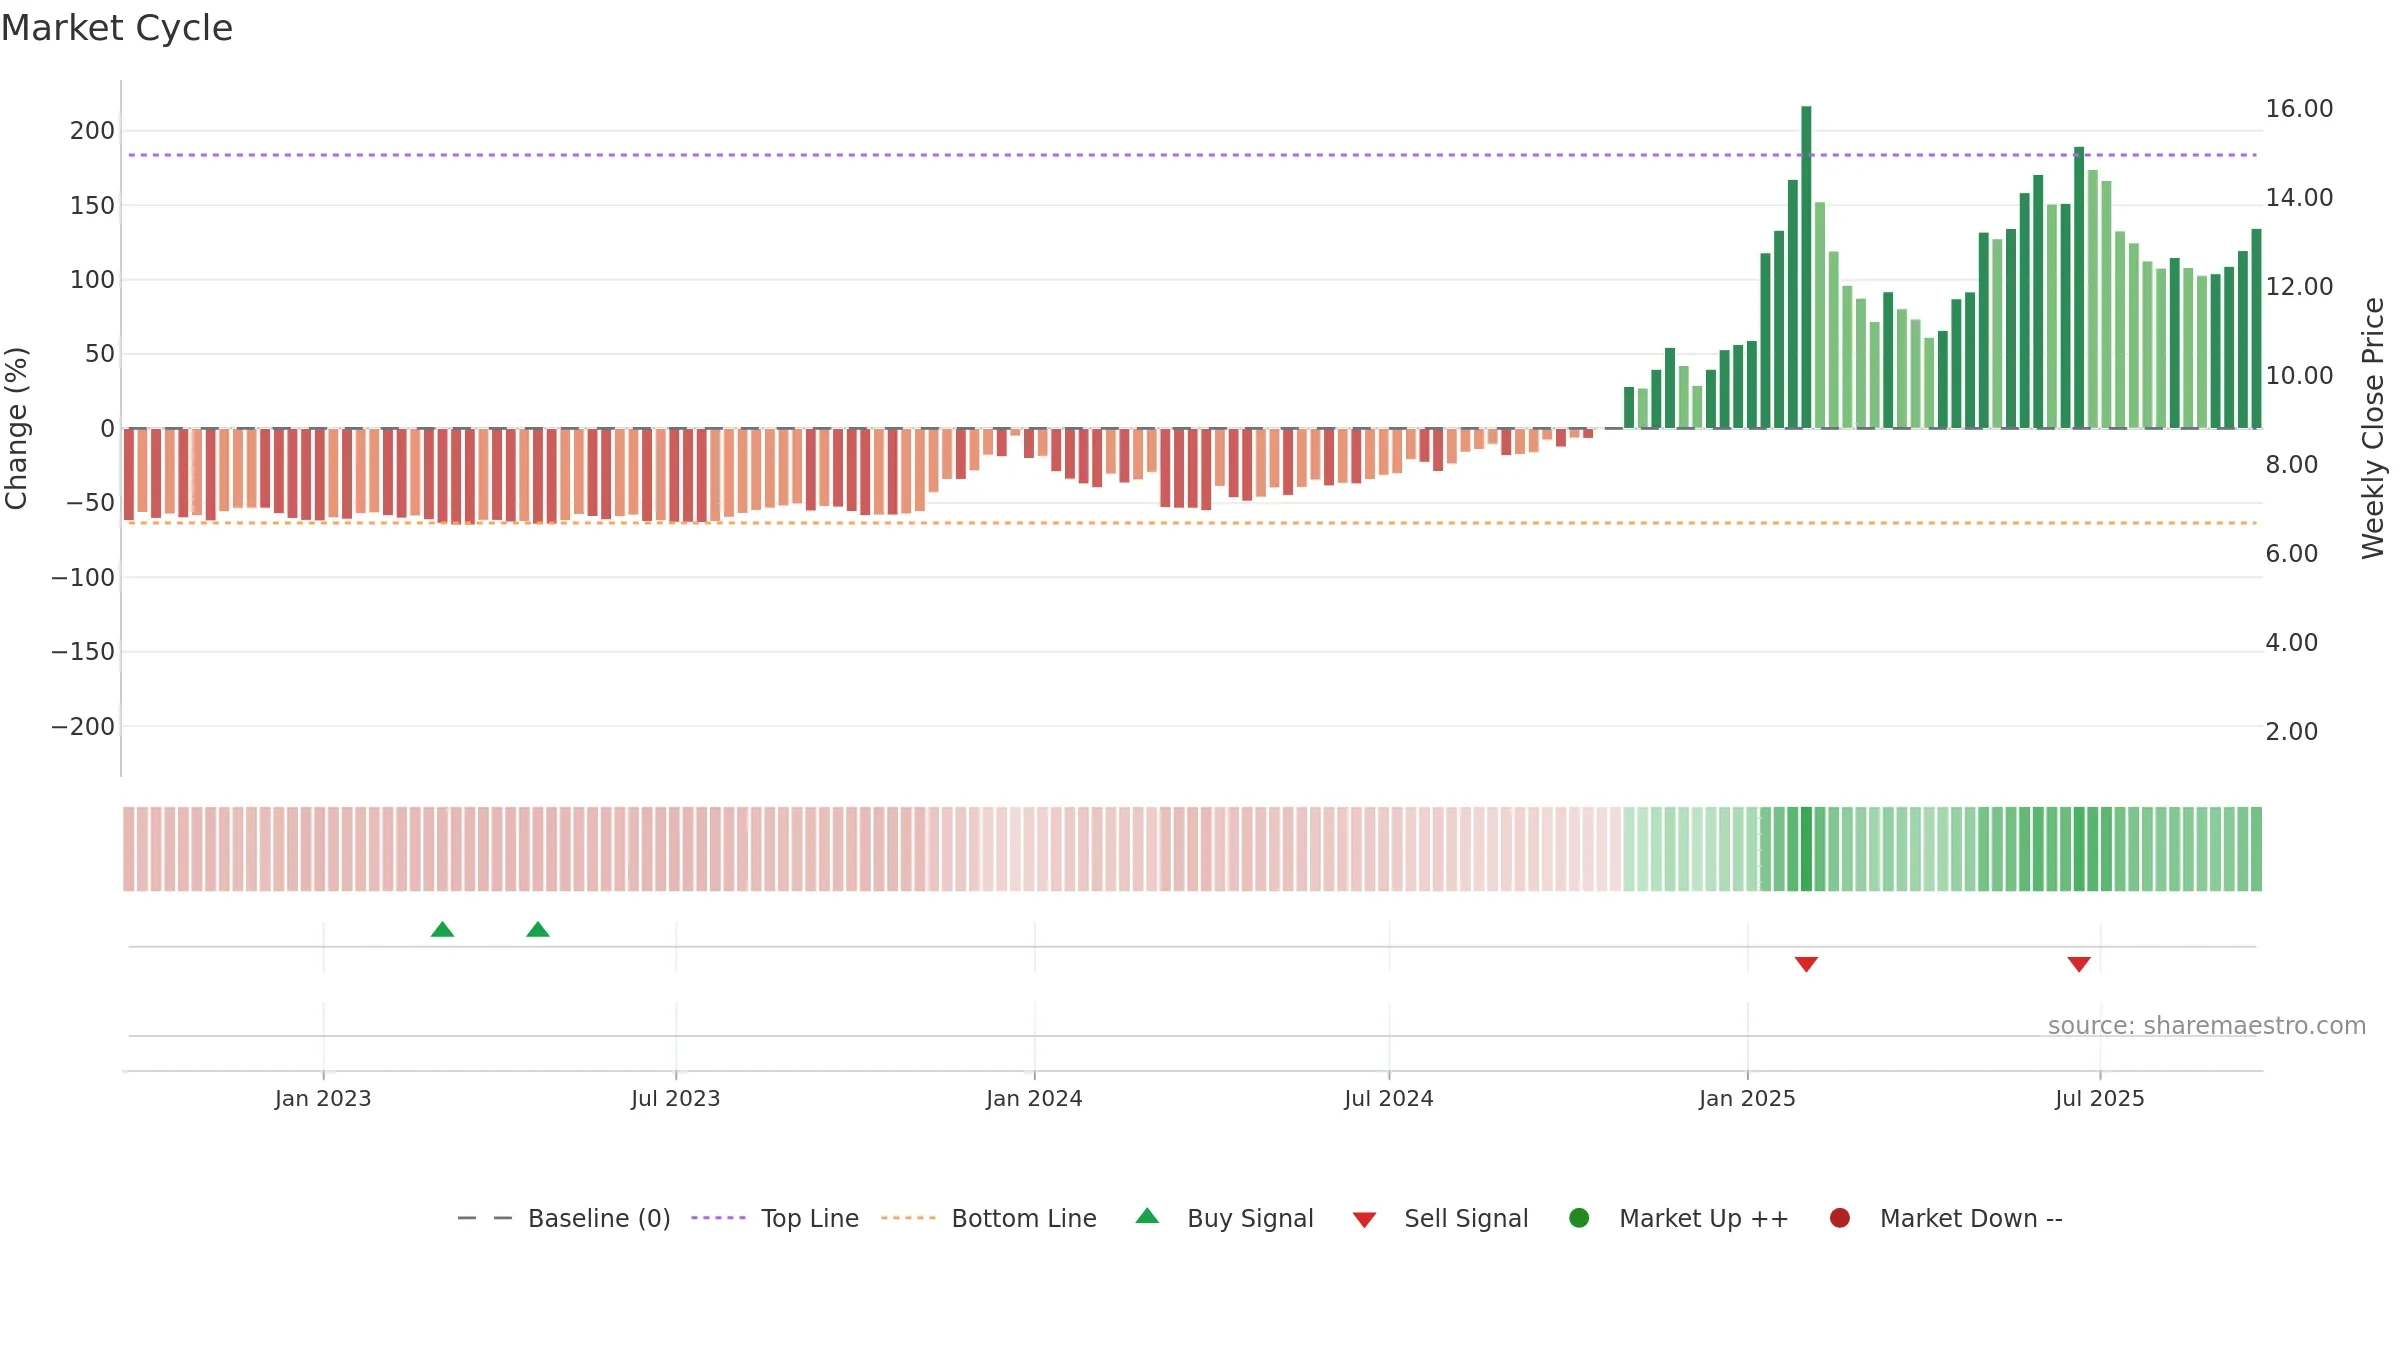This screenshot has width=2400, height=1350.
Task: Click the Change (%) axis title
Action: 16,428
